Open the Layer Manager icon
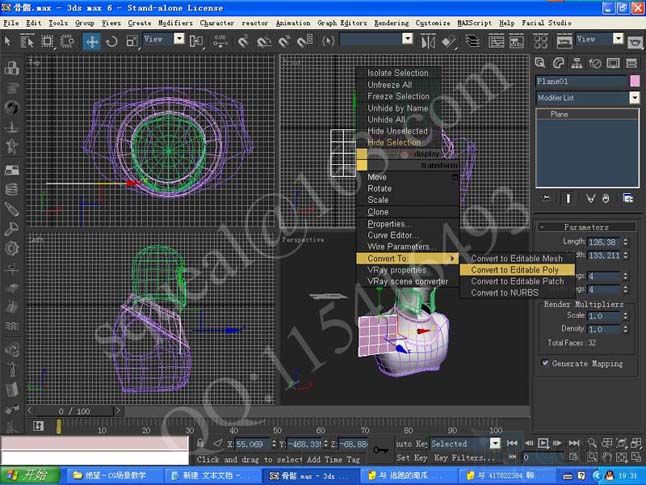The width and height of the screenshot is (646, 485). 473,41
